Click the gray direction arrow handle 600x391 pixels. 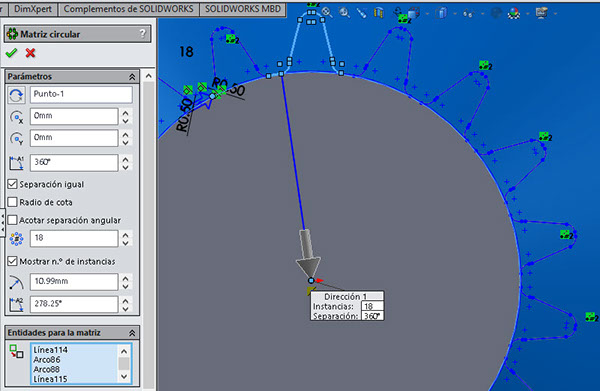click(308, 253)
